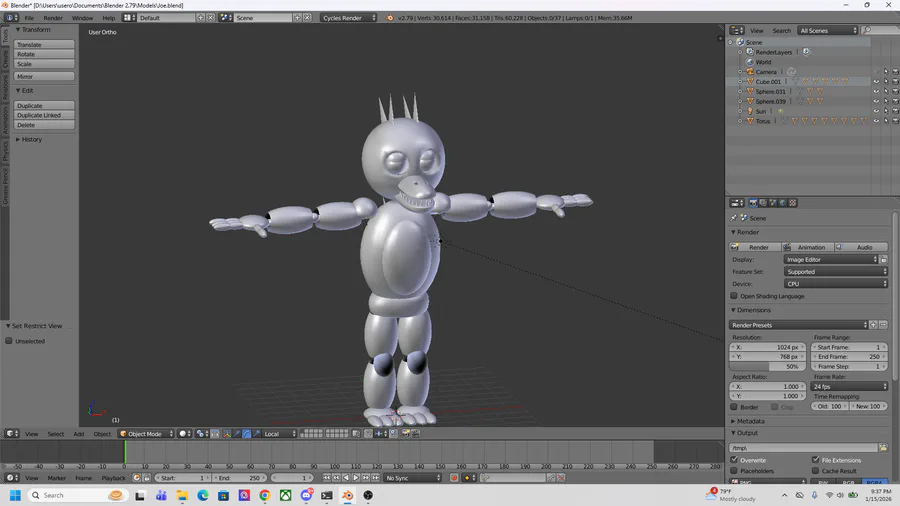Click the Animation render button
Viewport: 900px width, 506px height.
[x=811, y=247]
